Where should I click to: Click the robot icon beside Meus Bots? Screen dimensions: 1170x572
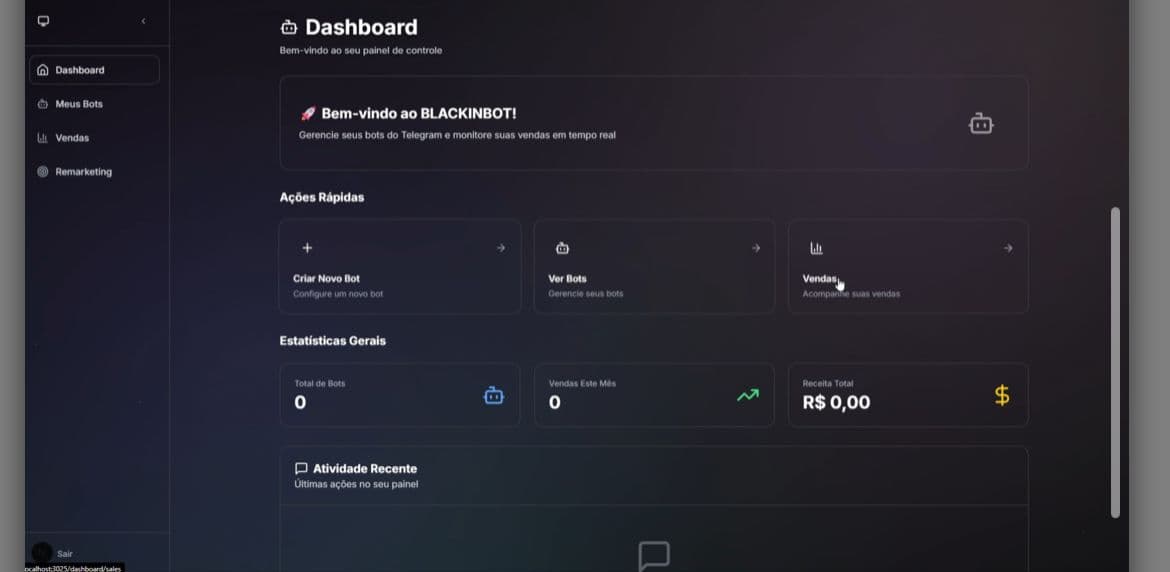pos(43,104)
